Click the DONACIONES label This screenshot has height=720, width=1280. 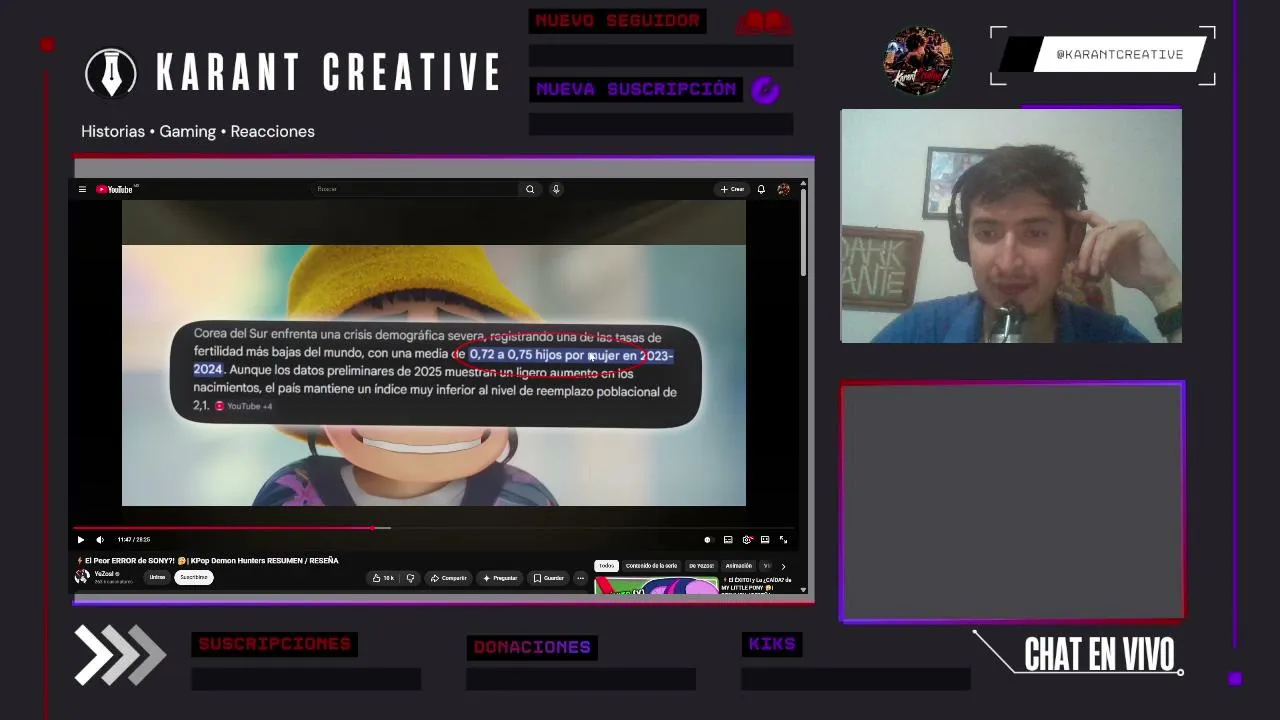coord(532,647)
